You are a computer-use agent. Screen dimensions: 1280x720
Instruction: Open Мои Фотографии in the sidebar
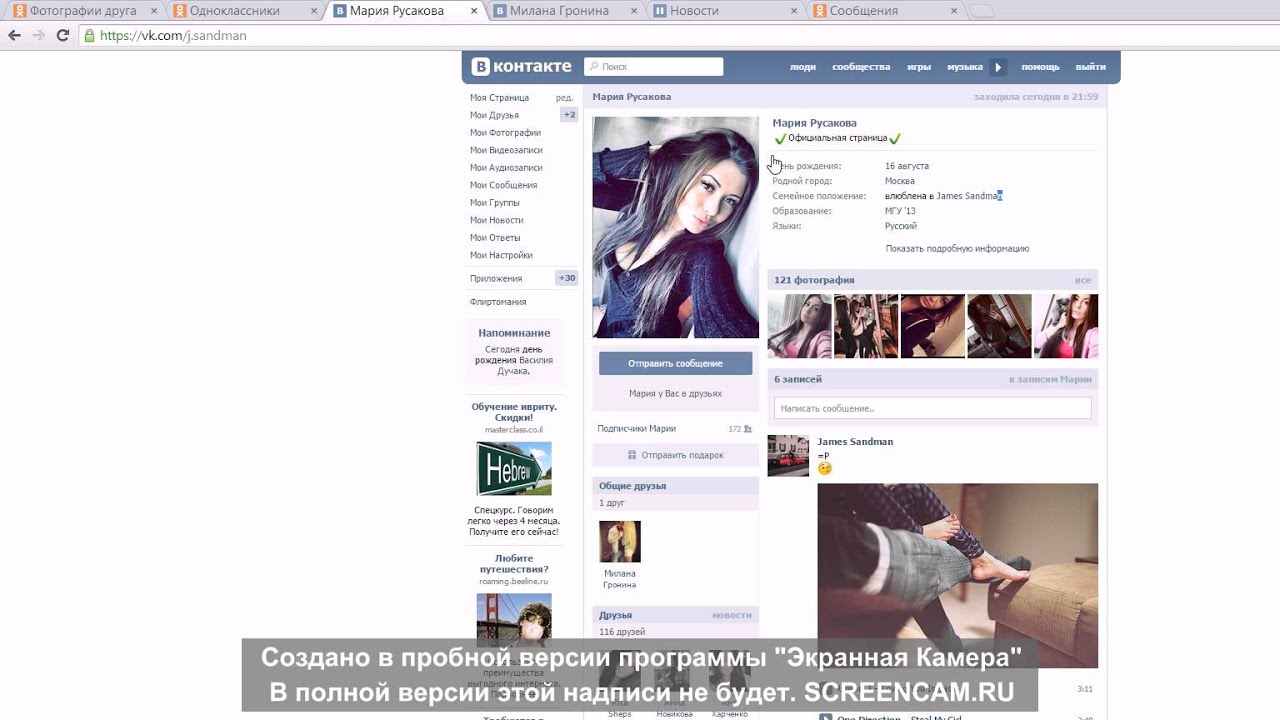point(505,133)
